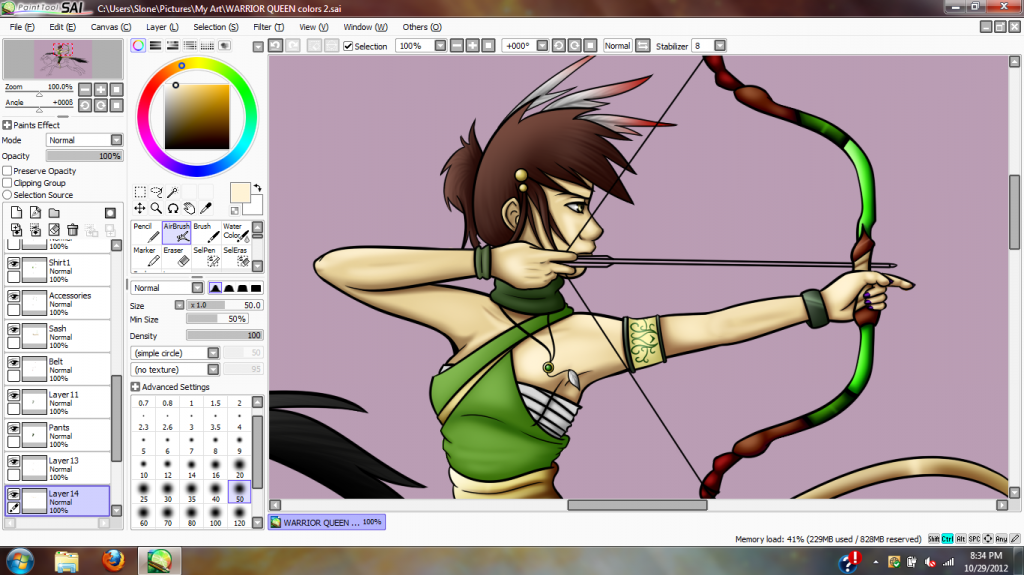Pick the zoom magnifier tool
The image size is (1024, 575).
click(156, 208)
